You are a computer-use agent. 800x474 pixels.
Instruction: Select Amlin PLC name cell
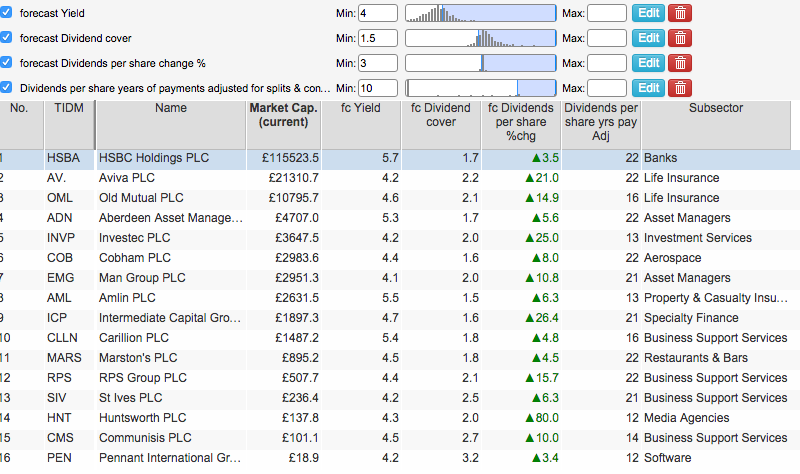coord(171,298)
